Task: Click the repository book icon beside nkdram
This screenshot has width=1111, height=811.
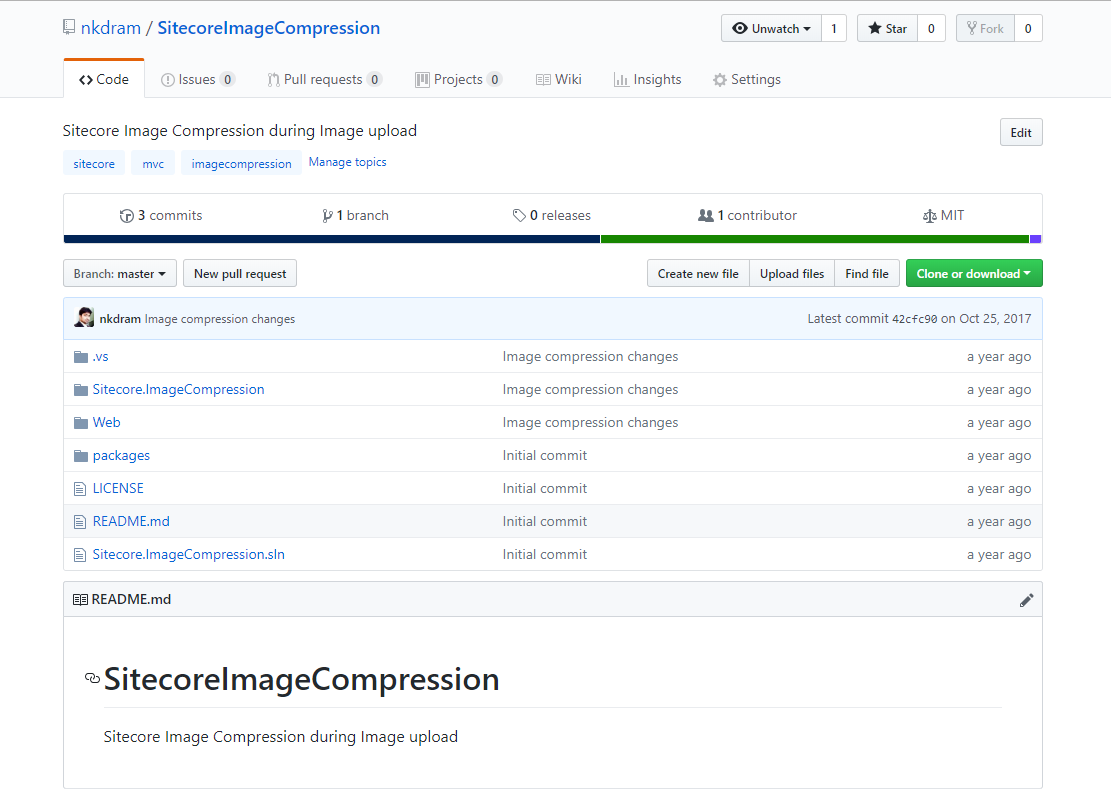Action: click(x=69, y=28)
